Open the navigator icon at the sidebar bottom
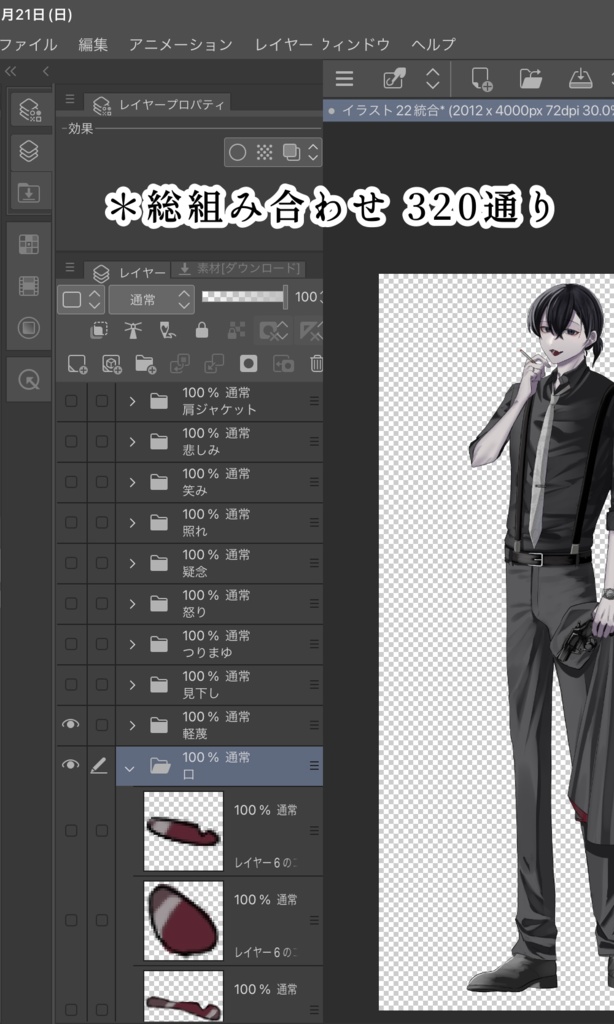The image size is (614, 1024). (x=29, y=379)
